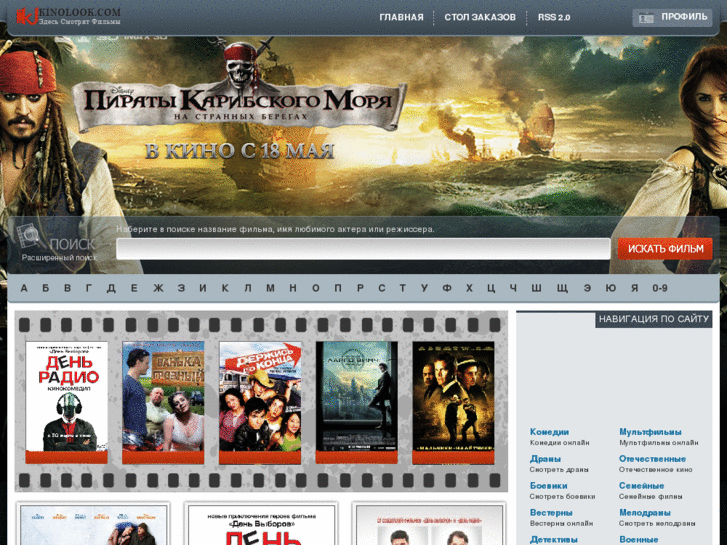The height and width of the screenshot is (545, 727).
Task: Open the Боевики category link
Action: pyautogui.click(x=548, y=486)
